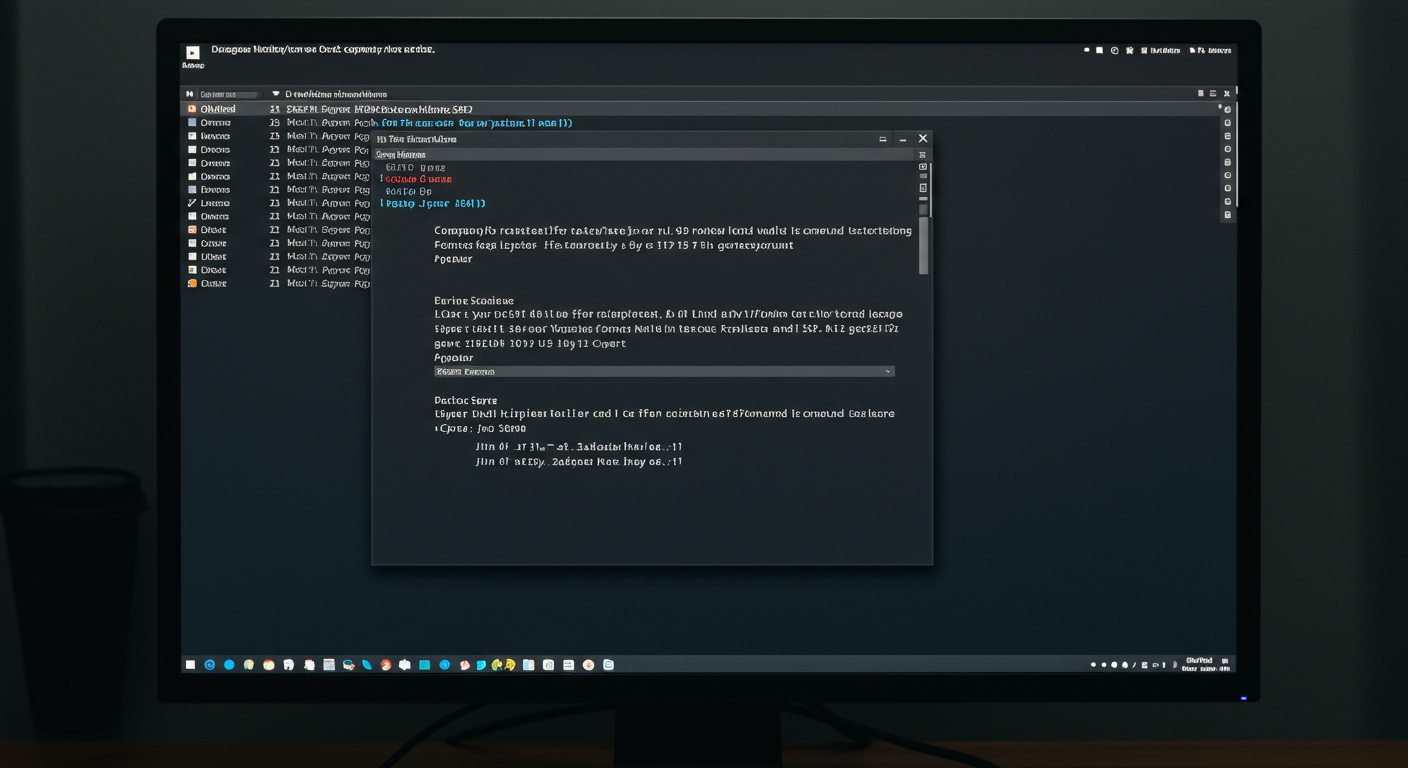Close the front dialog with its X button

click(923, 139)
